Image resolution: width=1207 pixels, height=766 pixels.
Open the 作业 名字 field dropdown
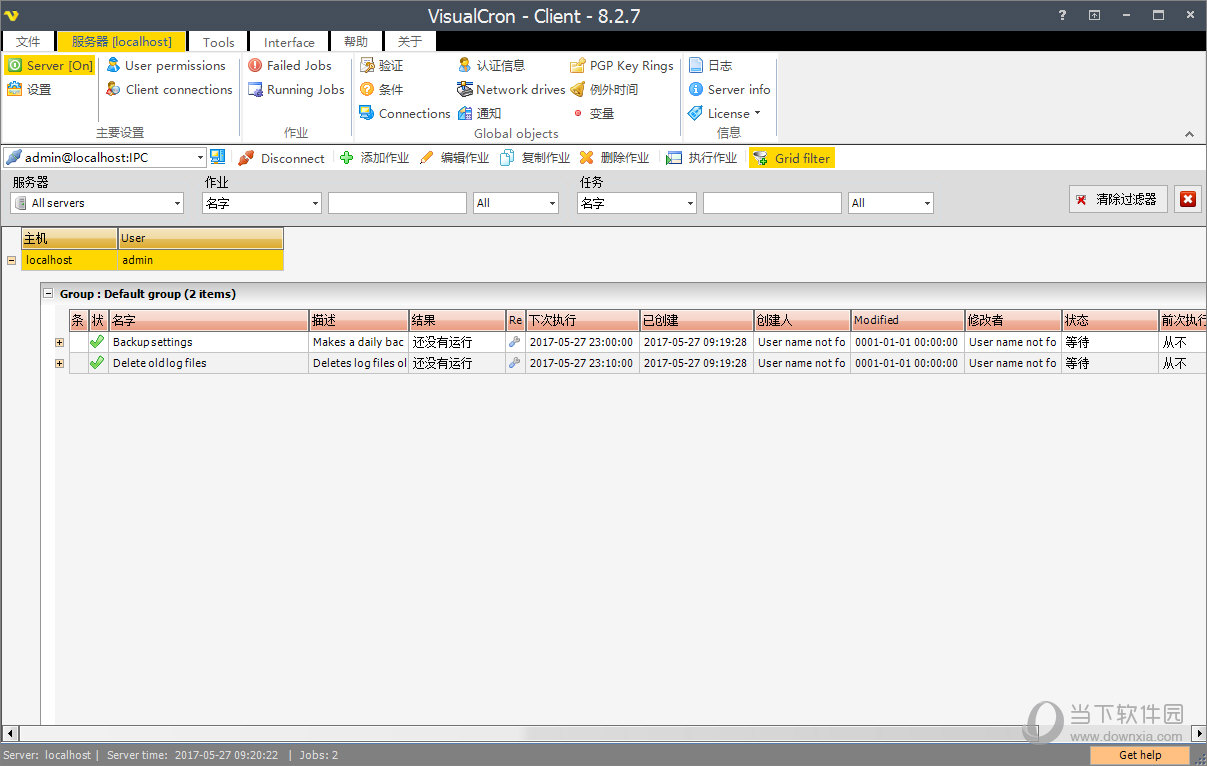(315, 203)
